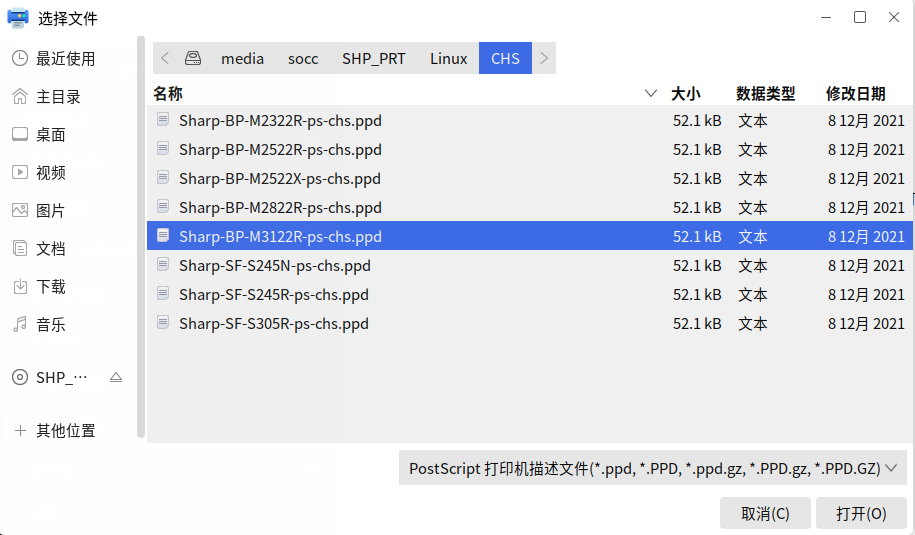Sort files by Name (名称) column
Image resolution: width=915 pixels, height=535 pixels.
tap(168, 93)
